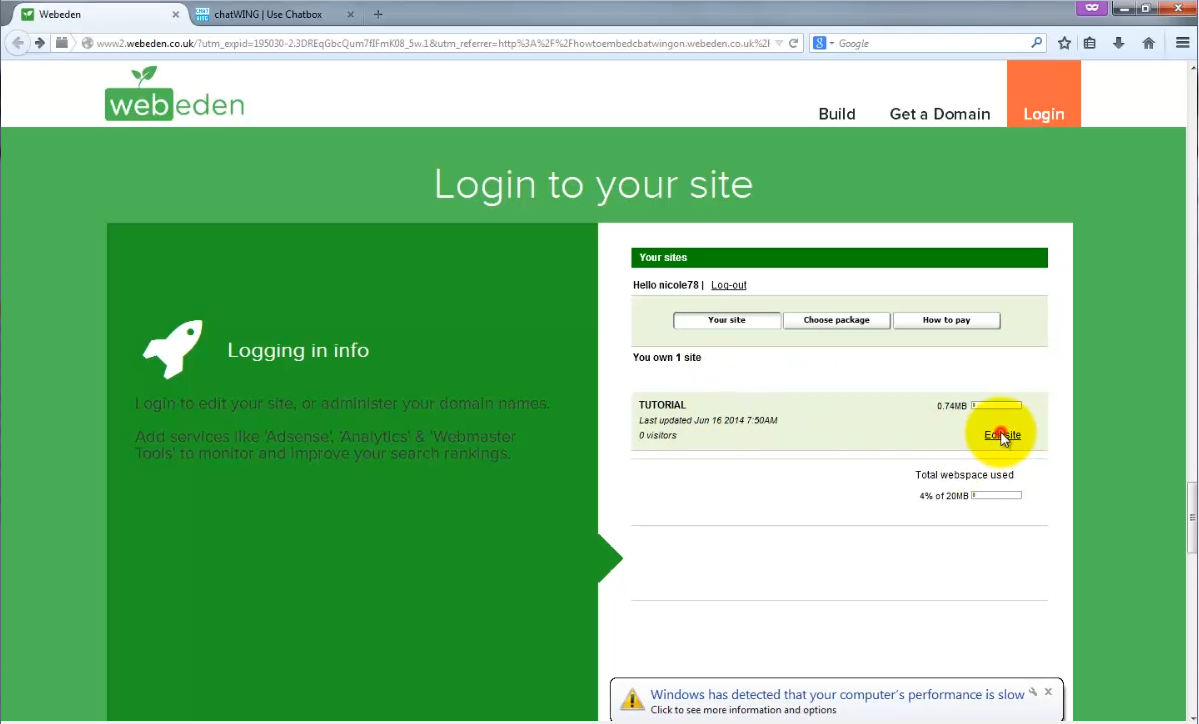
Task: Click the purple mask private browsing icon
Action: (x=1092, y=8)
